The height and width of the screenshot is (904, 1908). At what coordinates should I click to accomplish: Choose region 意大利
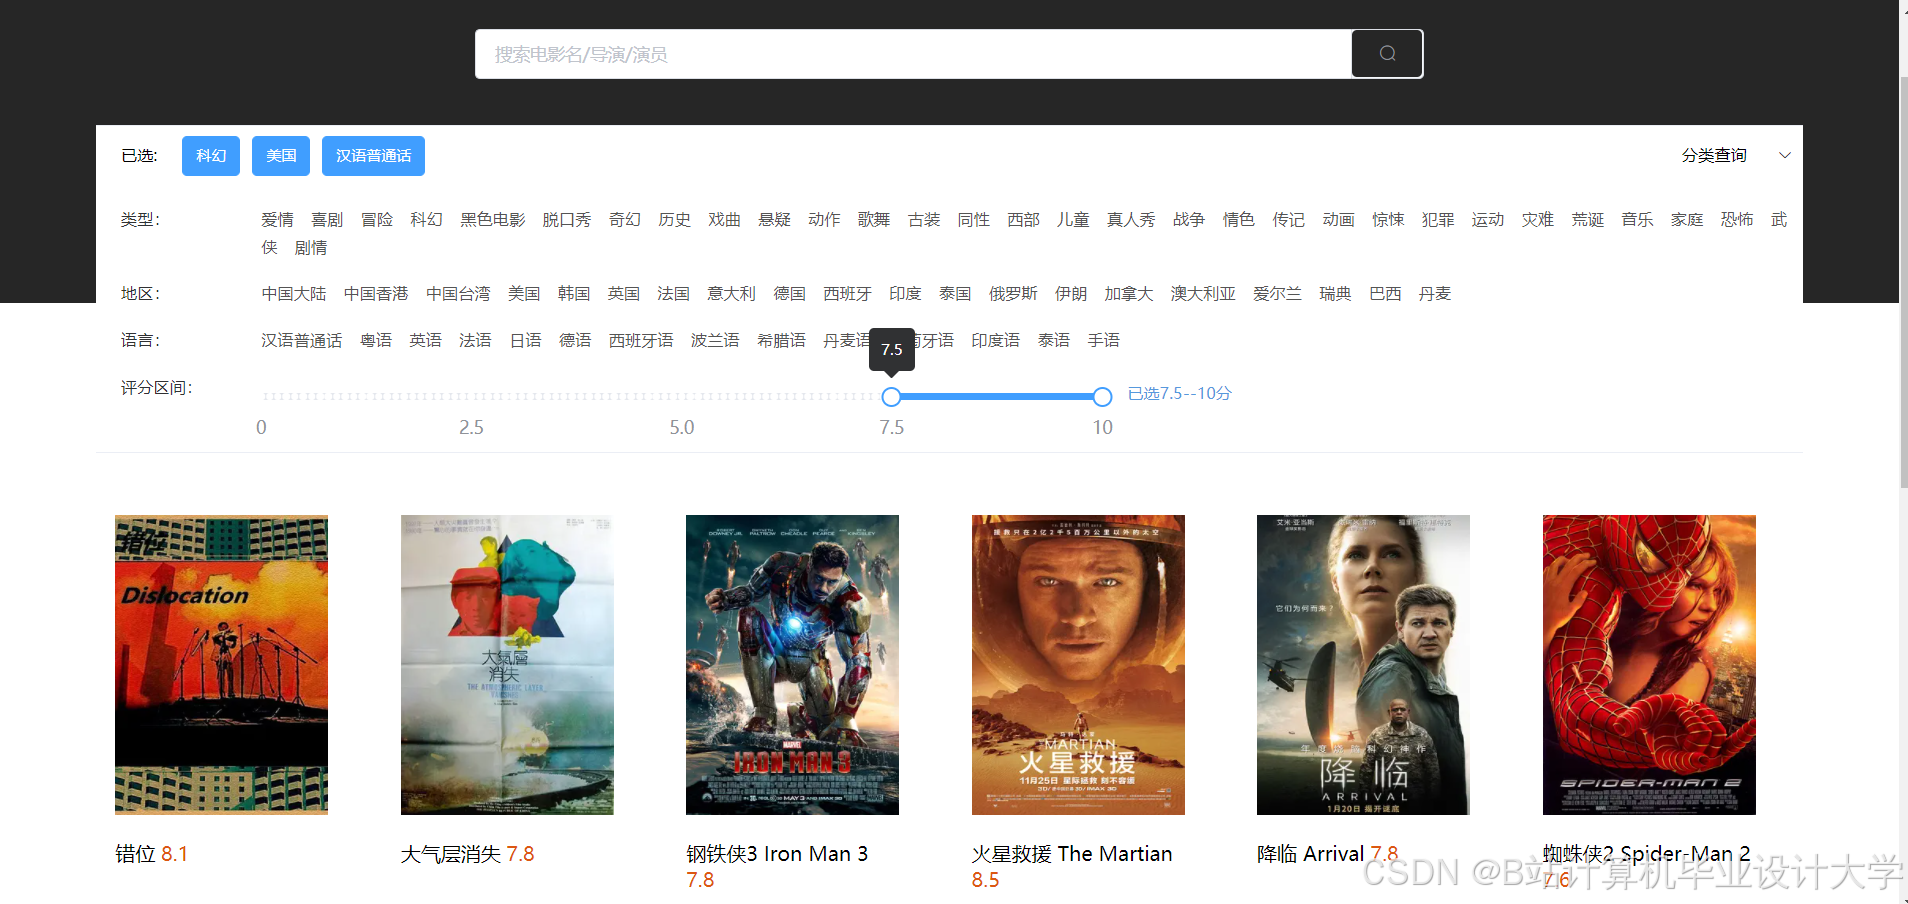click(x=732, y=294)
